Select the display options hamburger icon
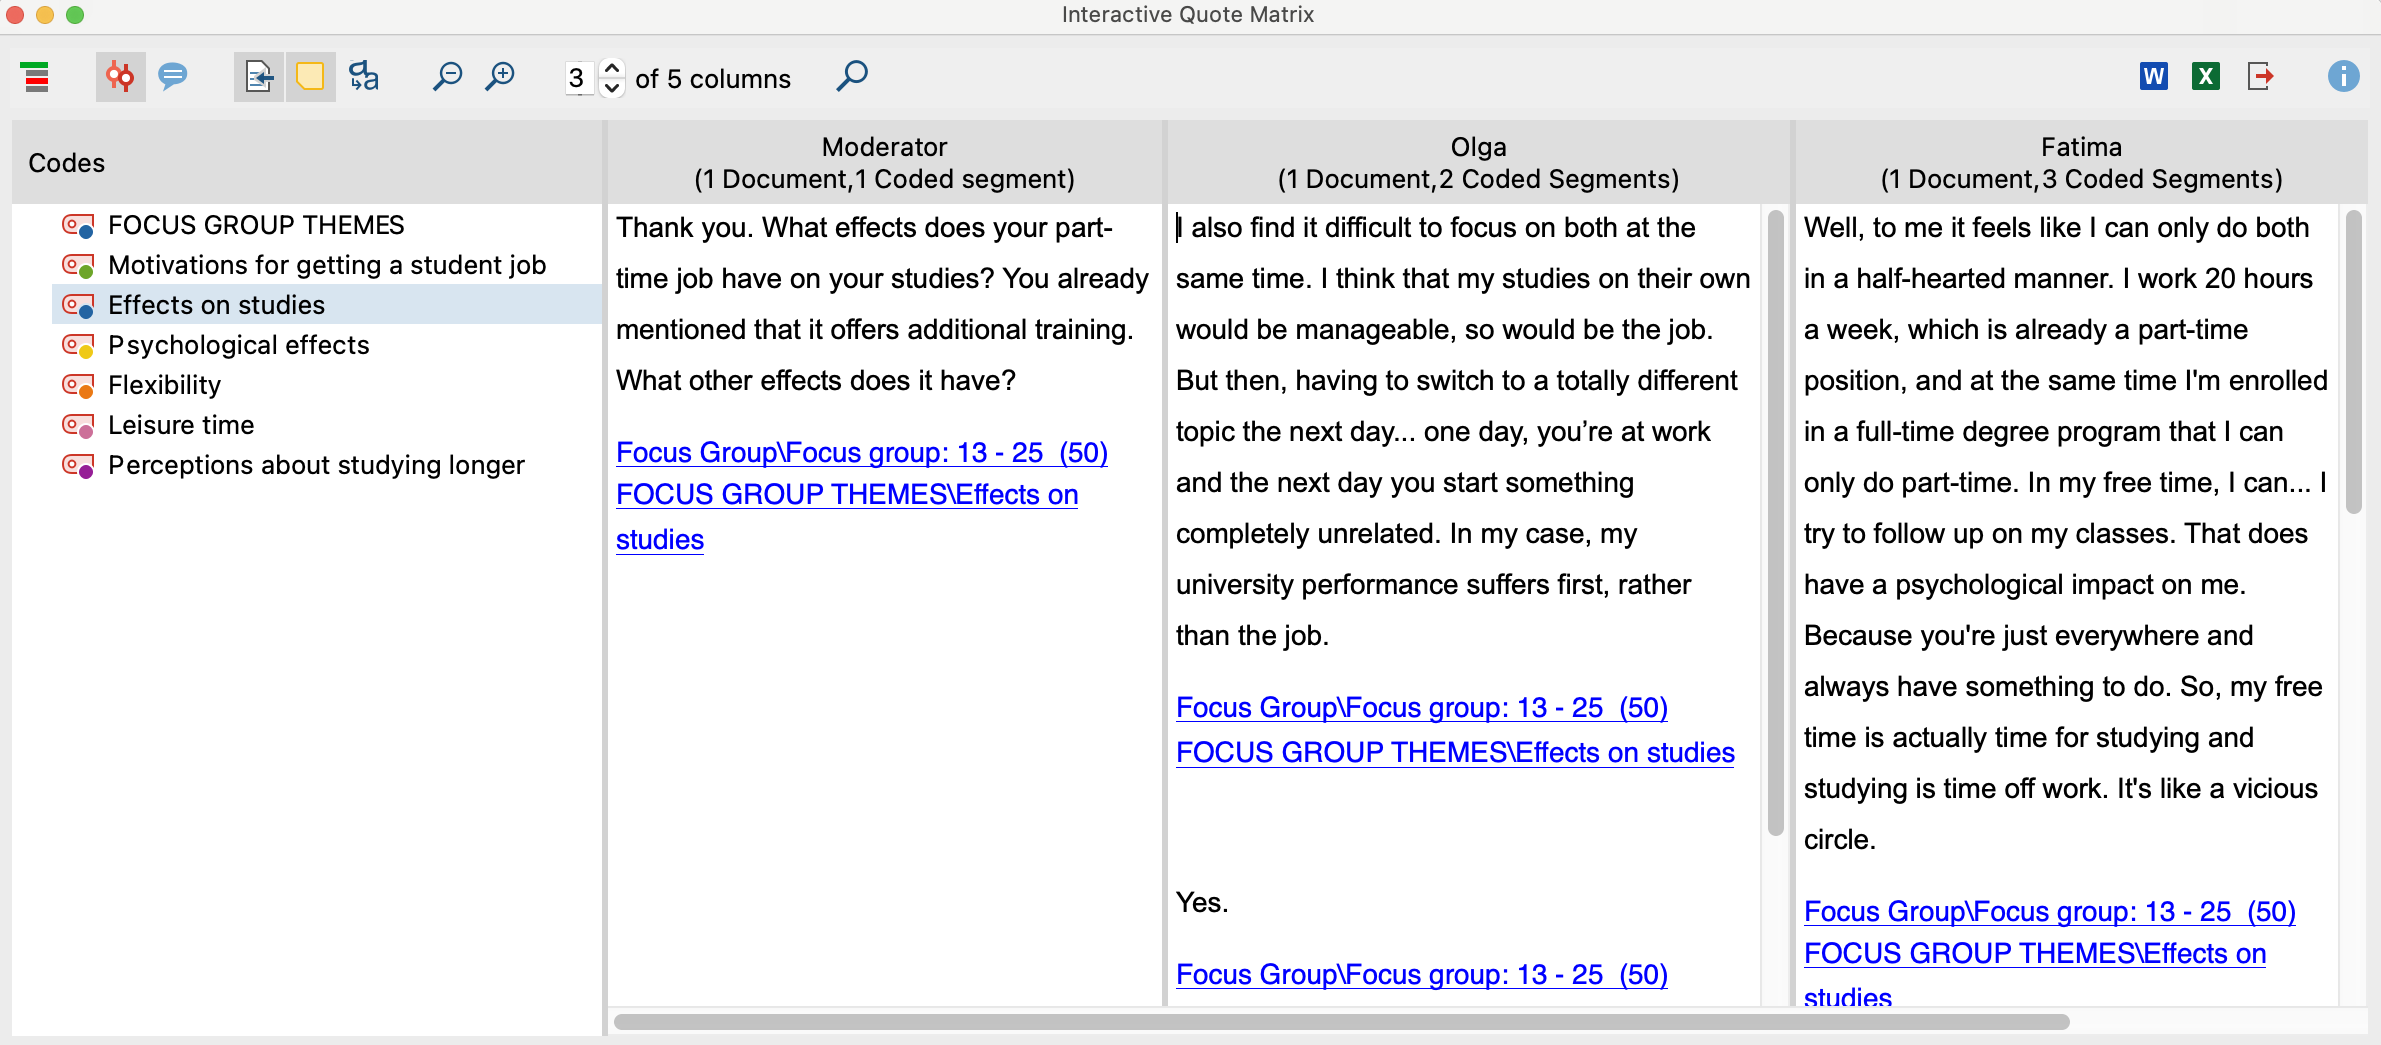This screenshot has height=1045, width=2381. tap(36, 77)
